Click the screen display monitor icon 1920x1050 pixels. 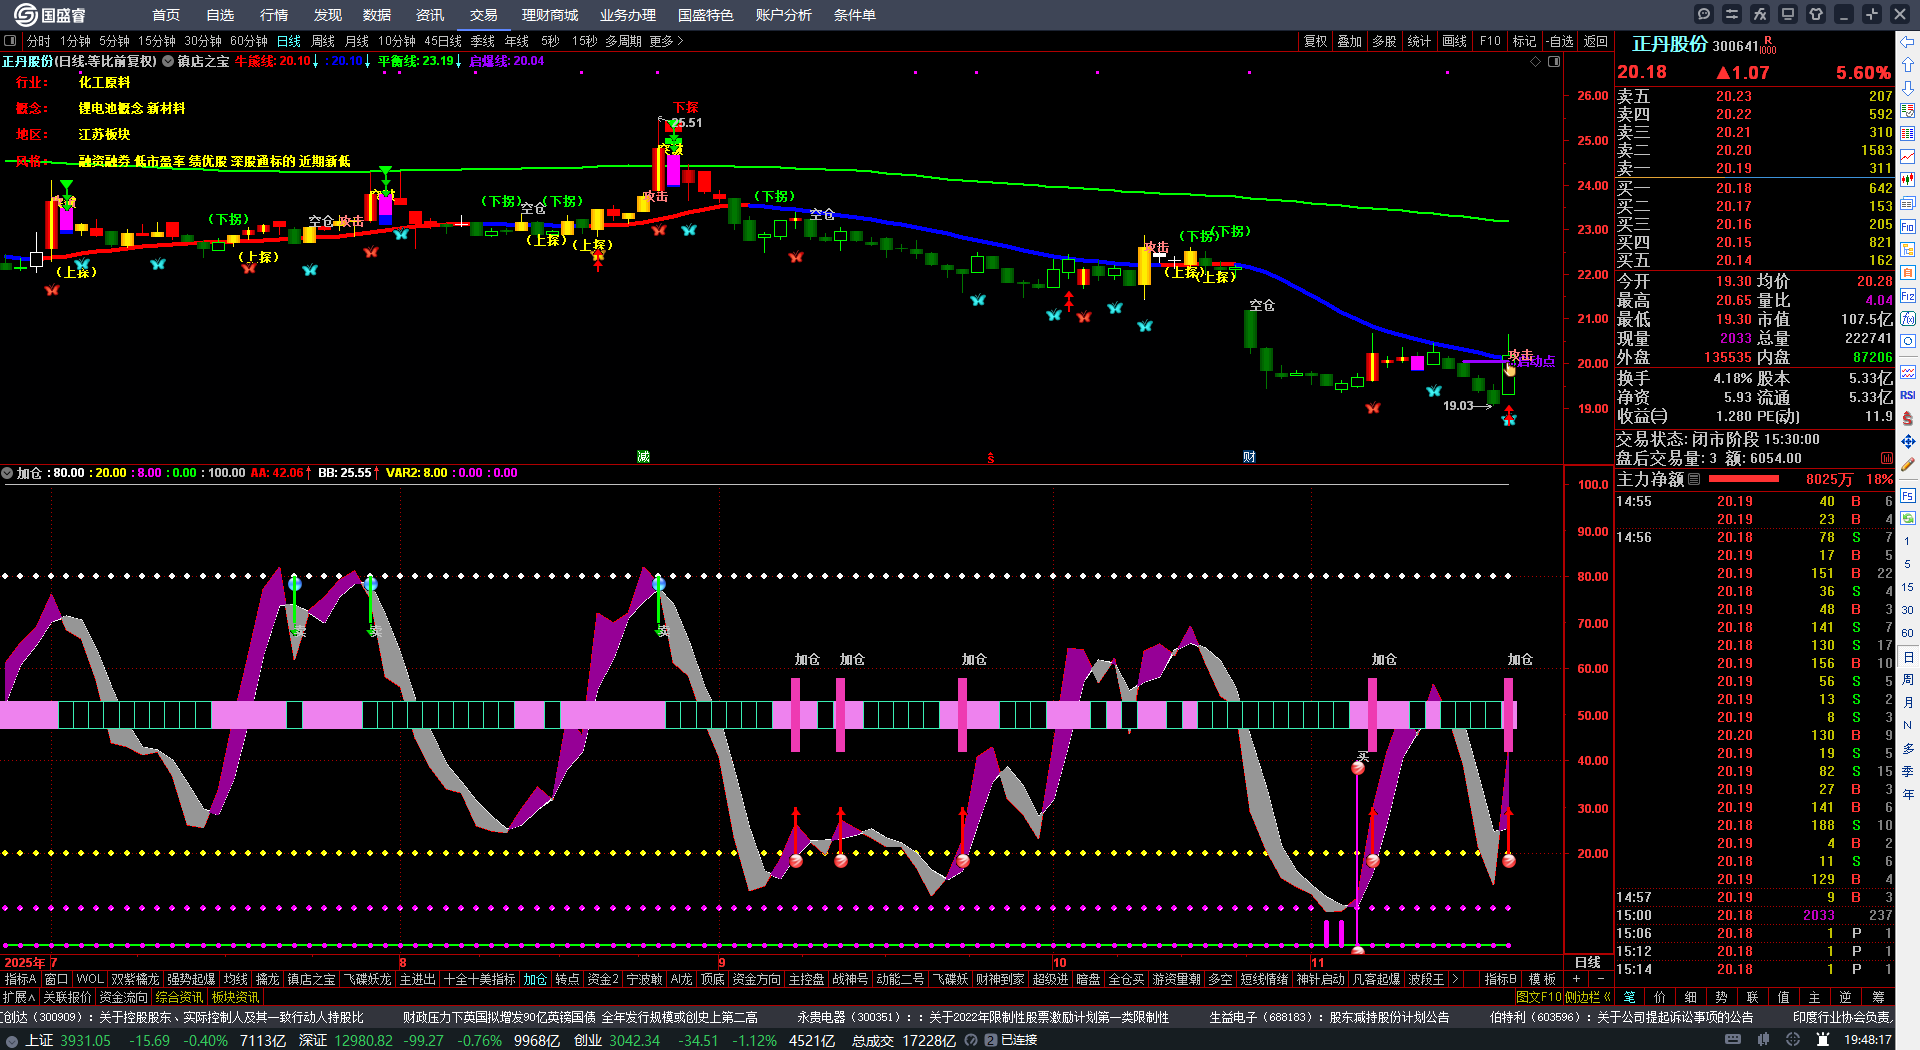tap(1788, 14)
